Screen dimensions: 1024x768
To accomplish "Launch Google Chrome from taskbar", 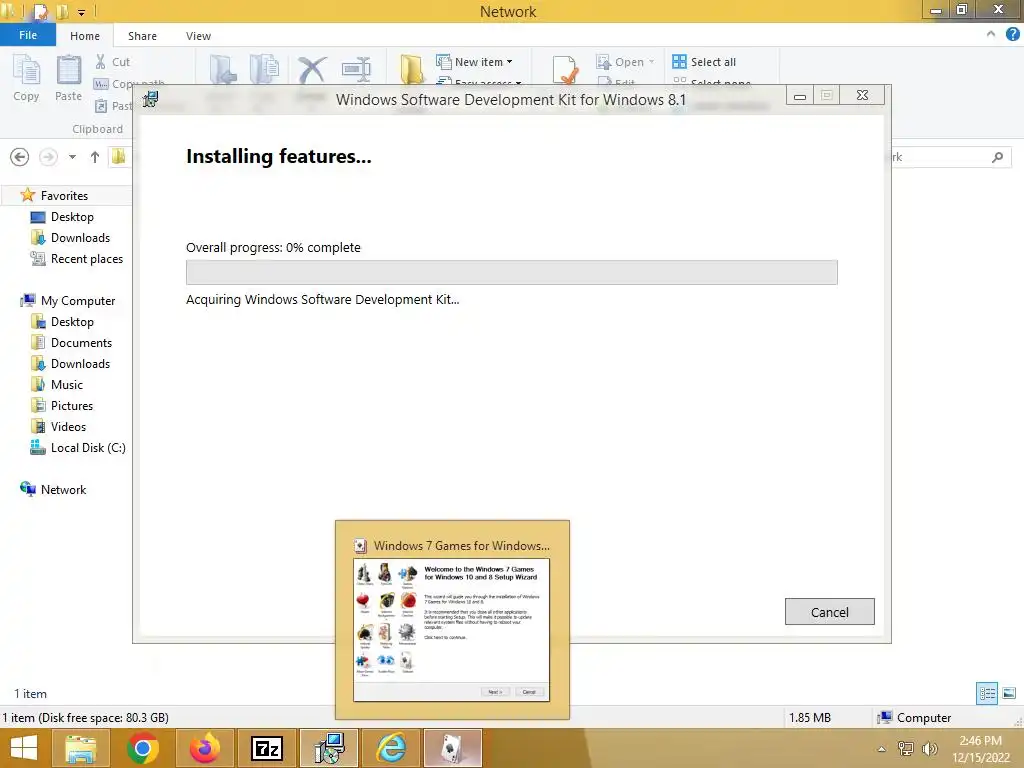I will pyautogui.click(x=143, y=748).
